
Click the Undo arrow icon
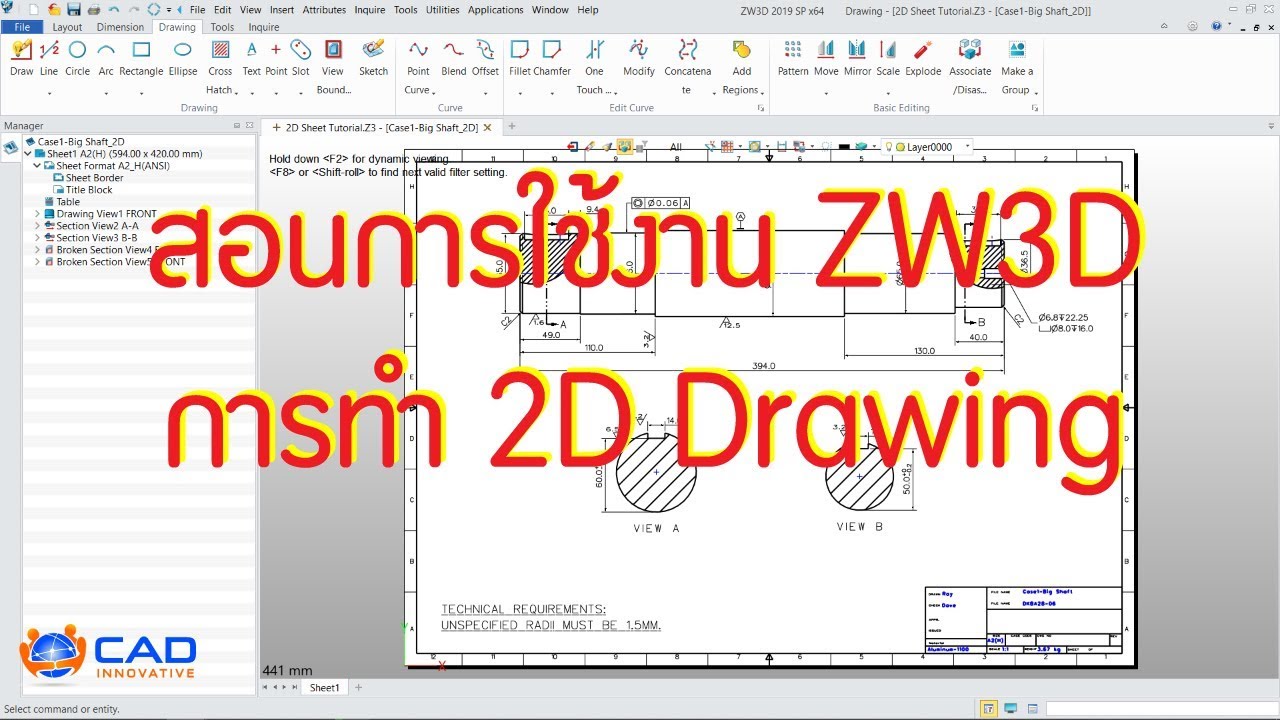(x=114, y=9)
